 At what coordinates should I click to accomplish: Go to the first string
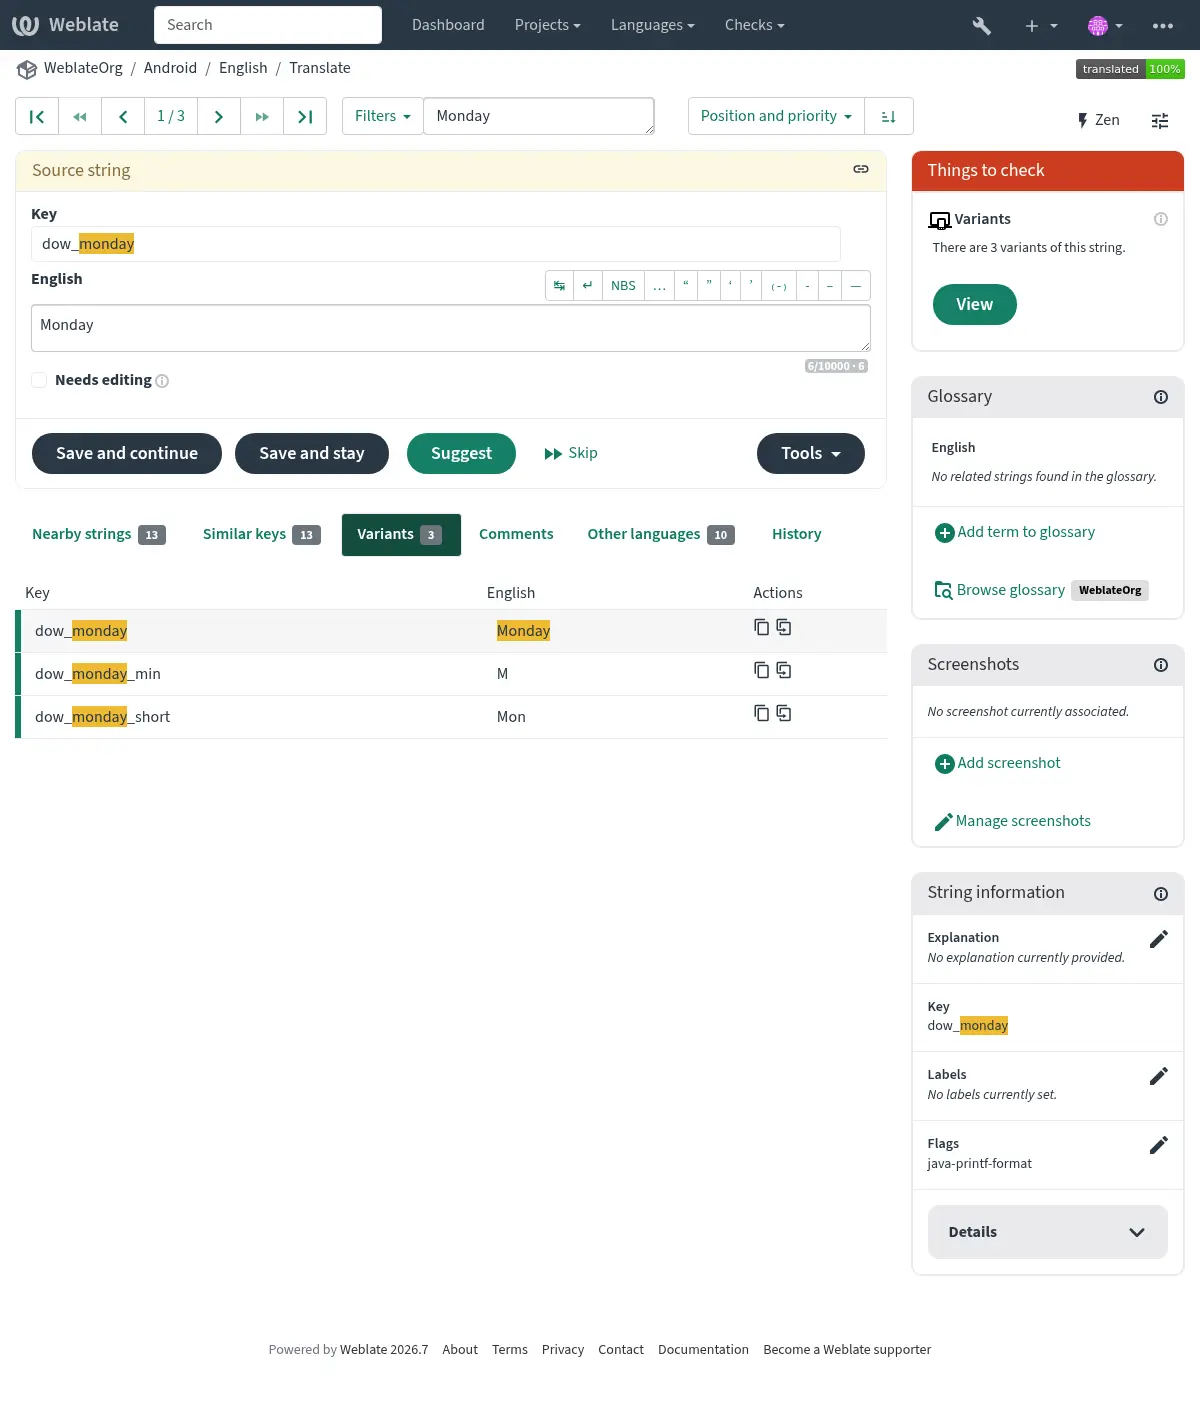tap(37, 116)
